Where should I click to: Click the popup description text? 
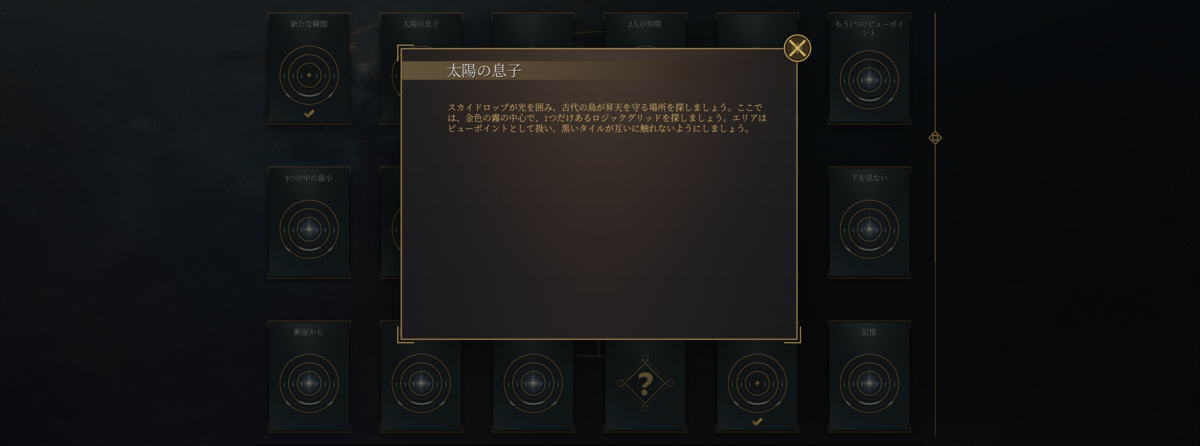pyautogui.click(x=607, y=115)
